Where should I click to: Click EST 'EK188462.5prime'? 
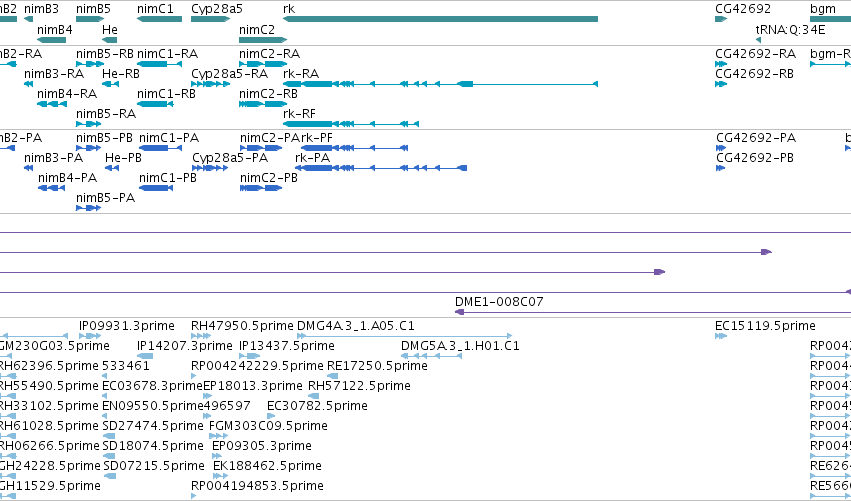point(220,477)
